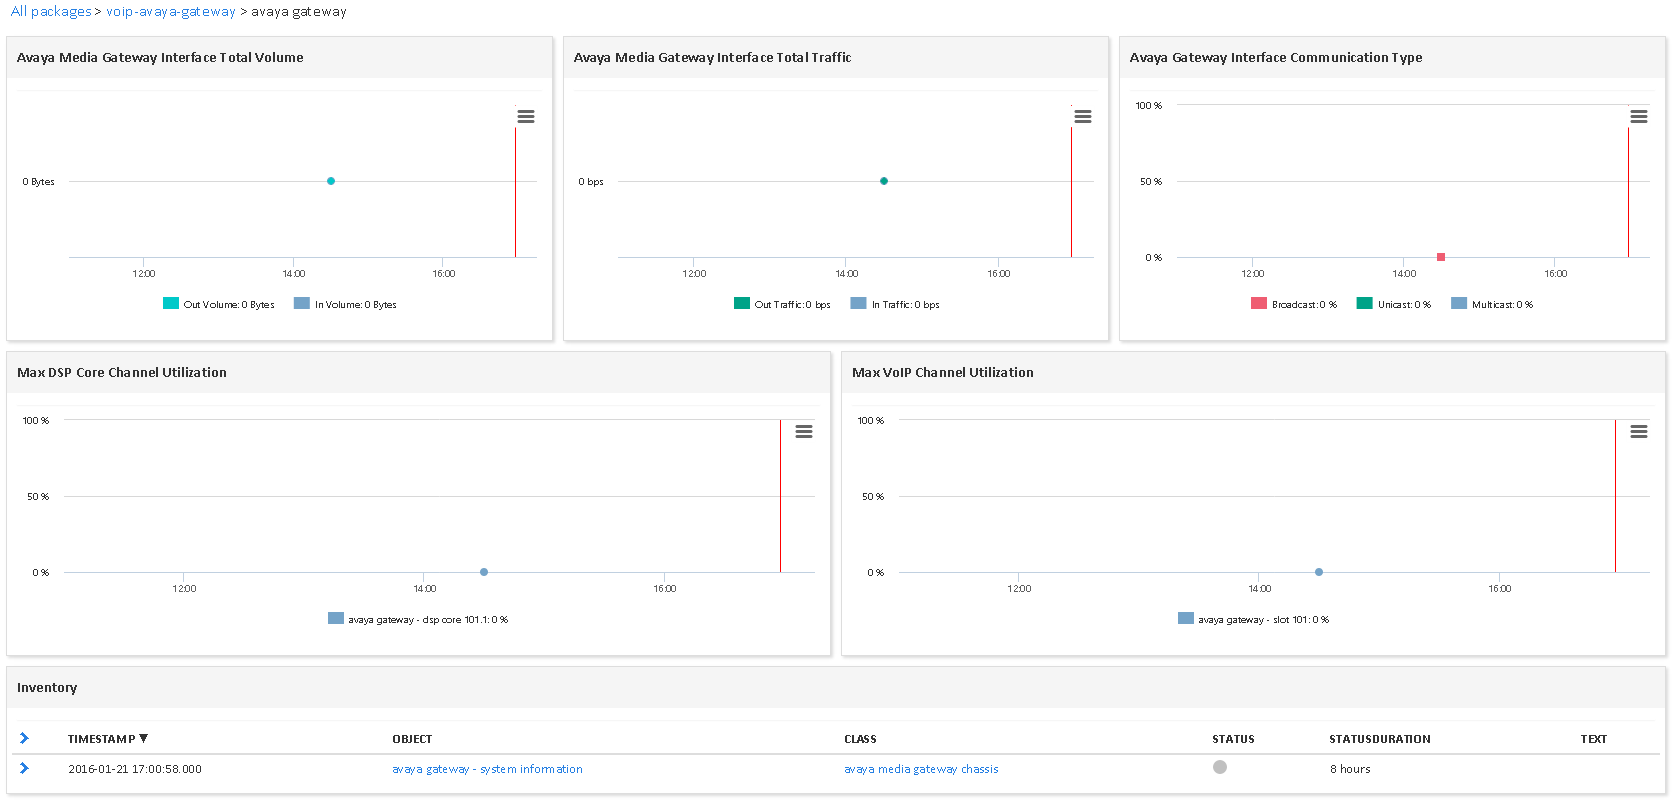Sort inventory by OBJECT column header
The height and width of the screenshot is (810, 1674).
click(412, 740)
